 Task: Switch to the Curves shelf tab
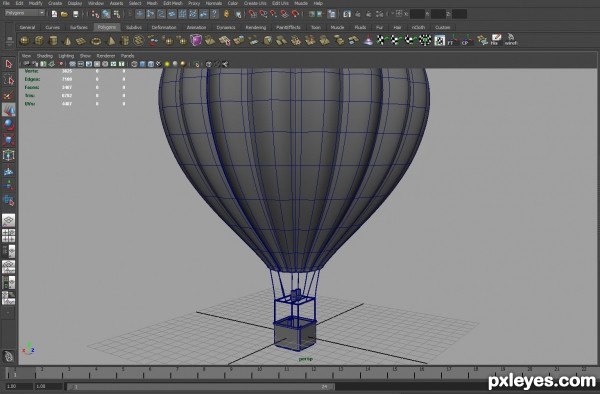pos(52,28)
